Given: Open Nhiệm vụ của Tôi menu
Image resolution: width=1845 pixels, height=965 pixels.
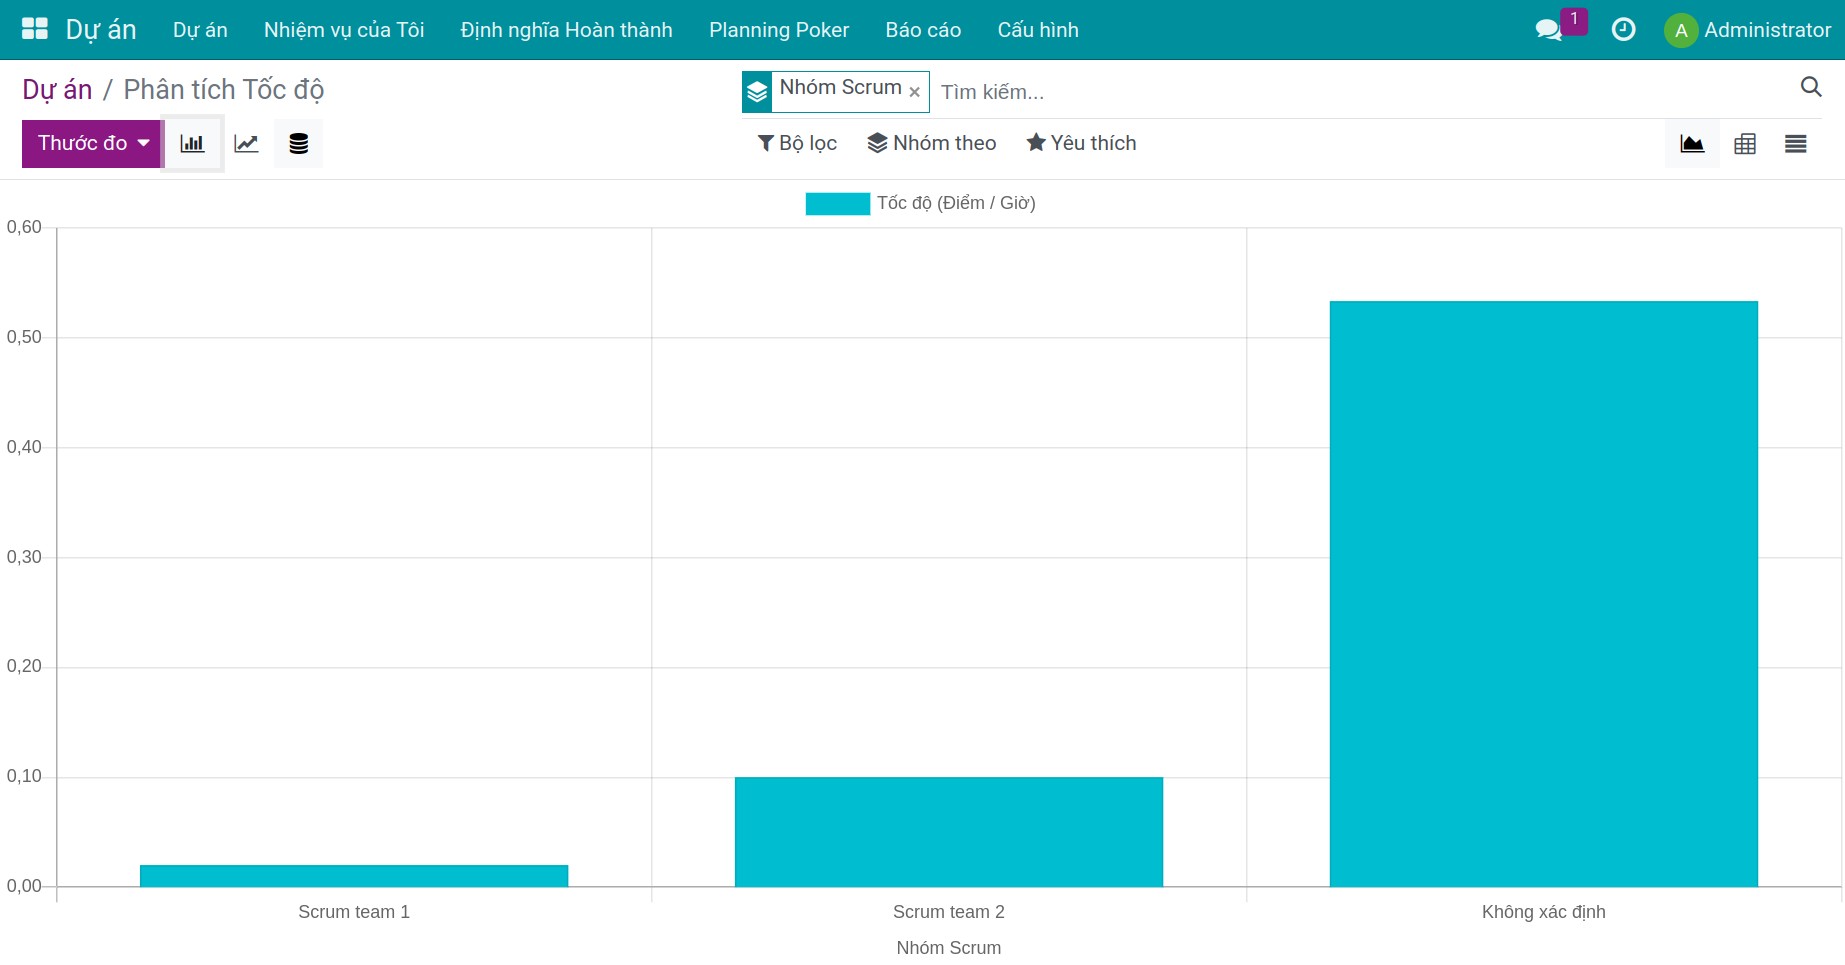Looking at the screenshot, I should tap(344, 30).
